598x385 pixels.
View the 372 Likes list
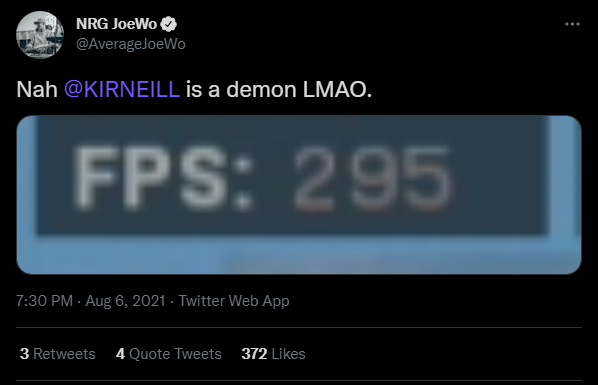coord(273,354)
